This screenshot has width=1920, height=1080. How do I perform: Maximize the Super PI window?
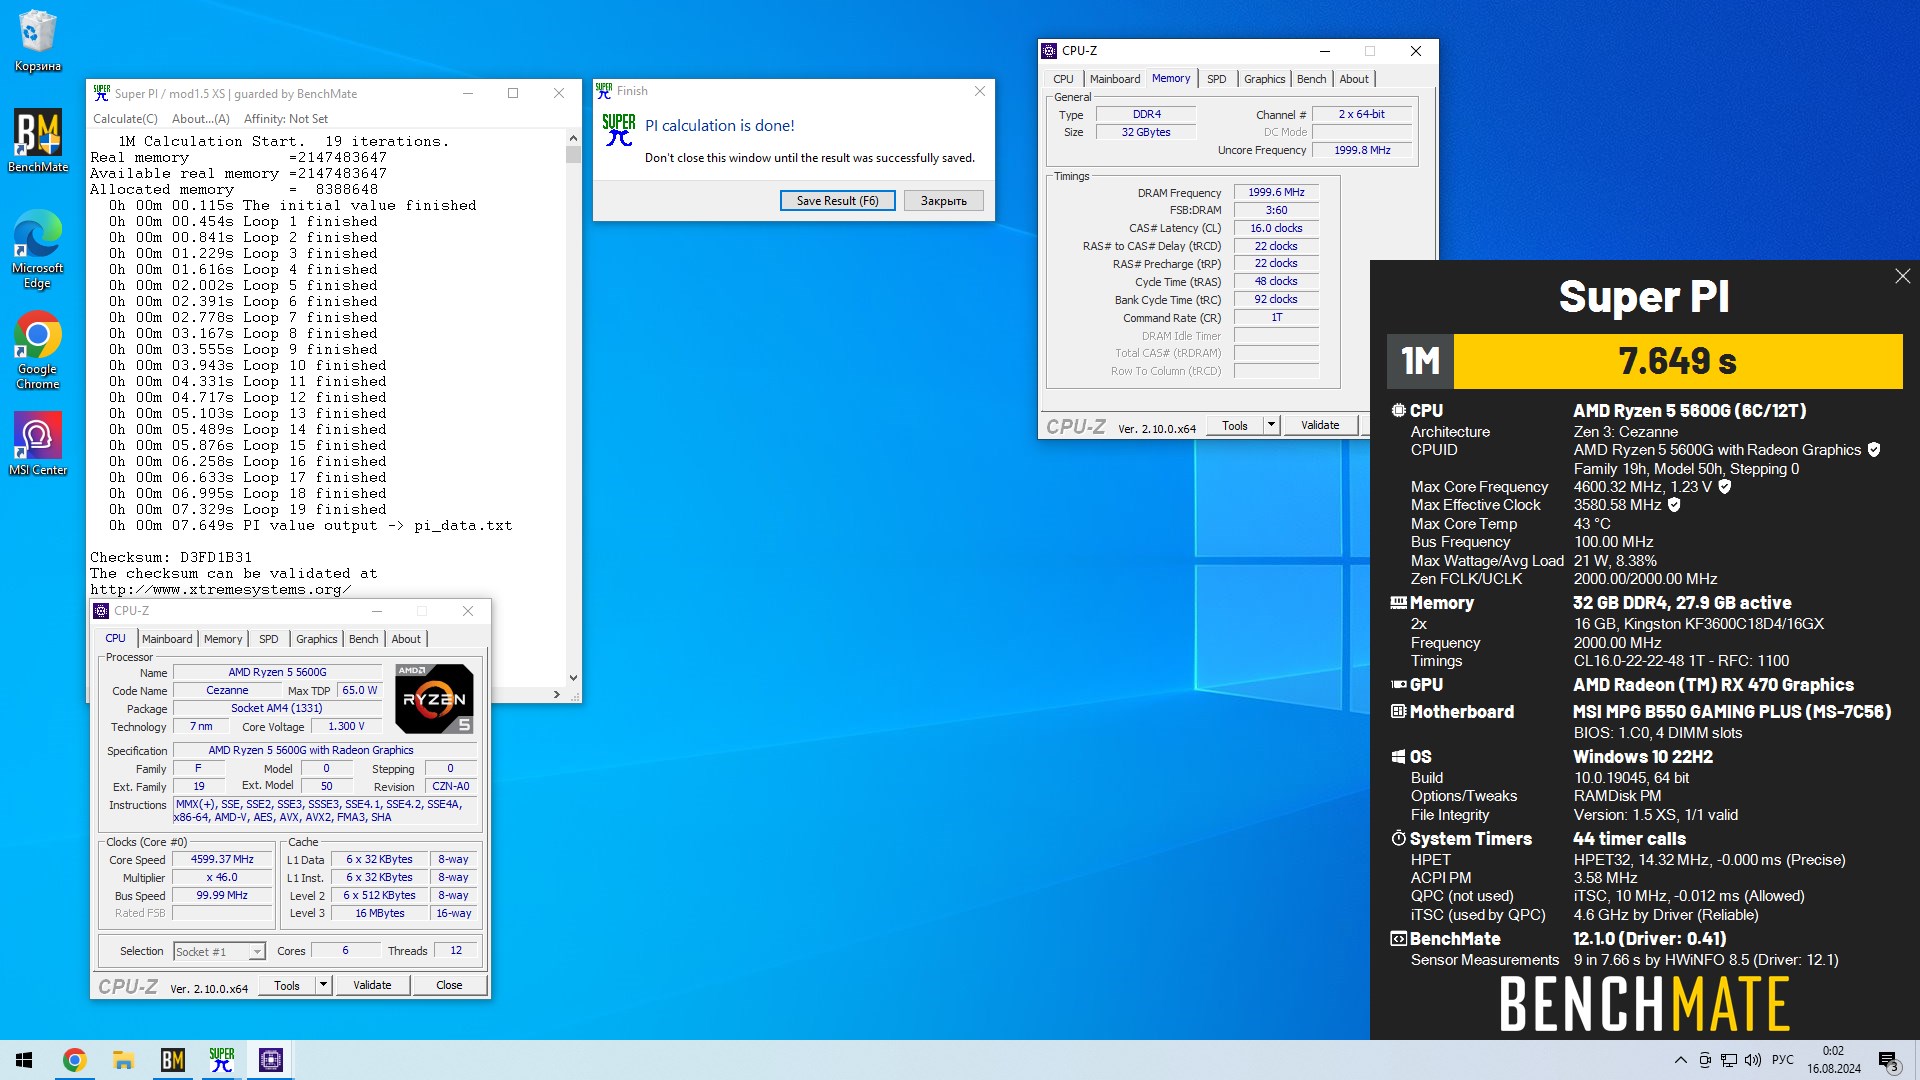513,93
